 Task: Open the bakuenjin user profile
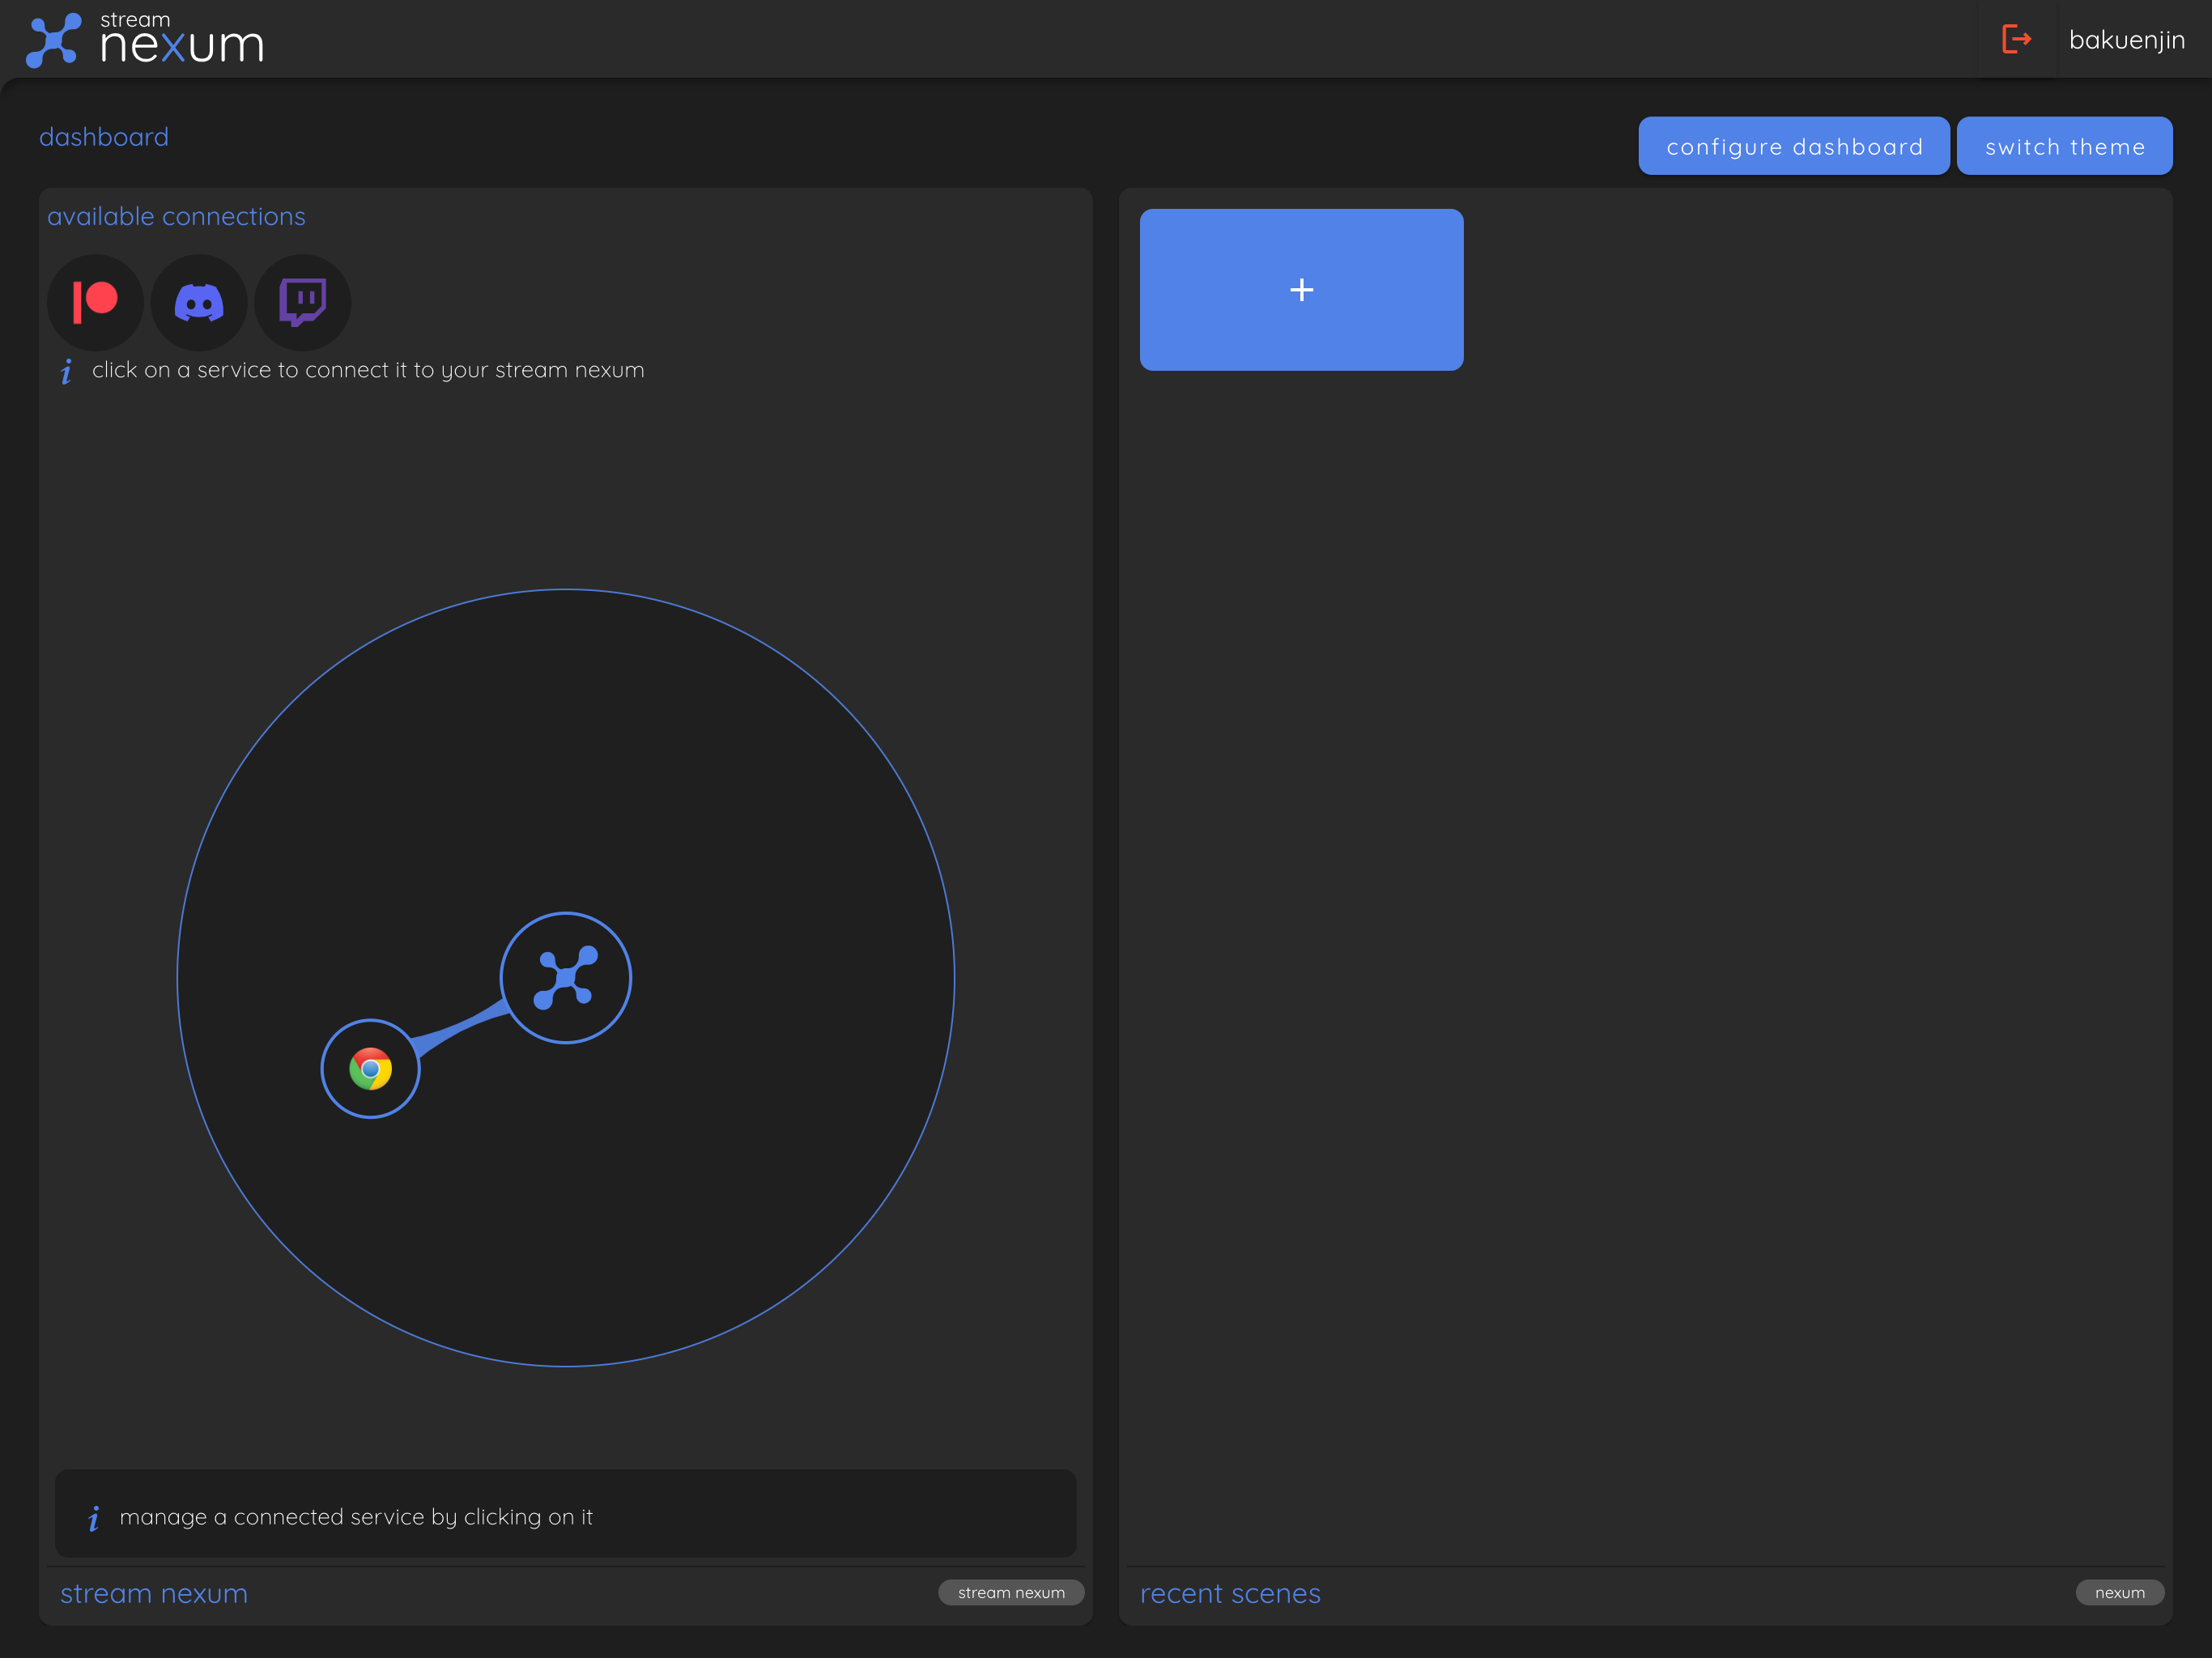(2126, 40)
